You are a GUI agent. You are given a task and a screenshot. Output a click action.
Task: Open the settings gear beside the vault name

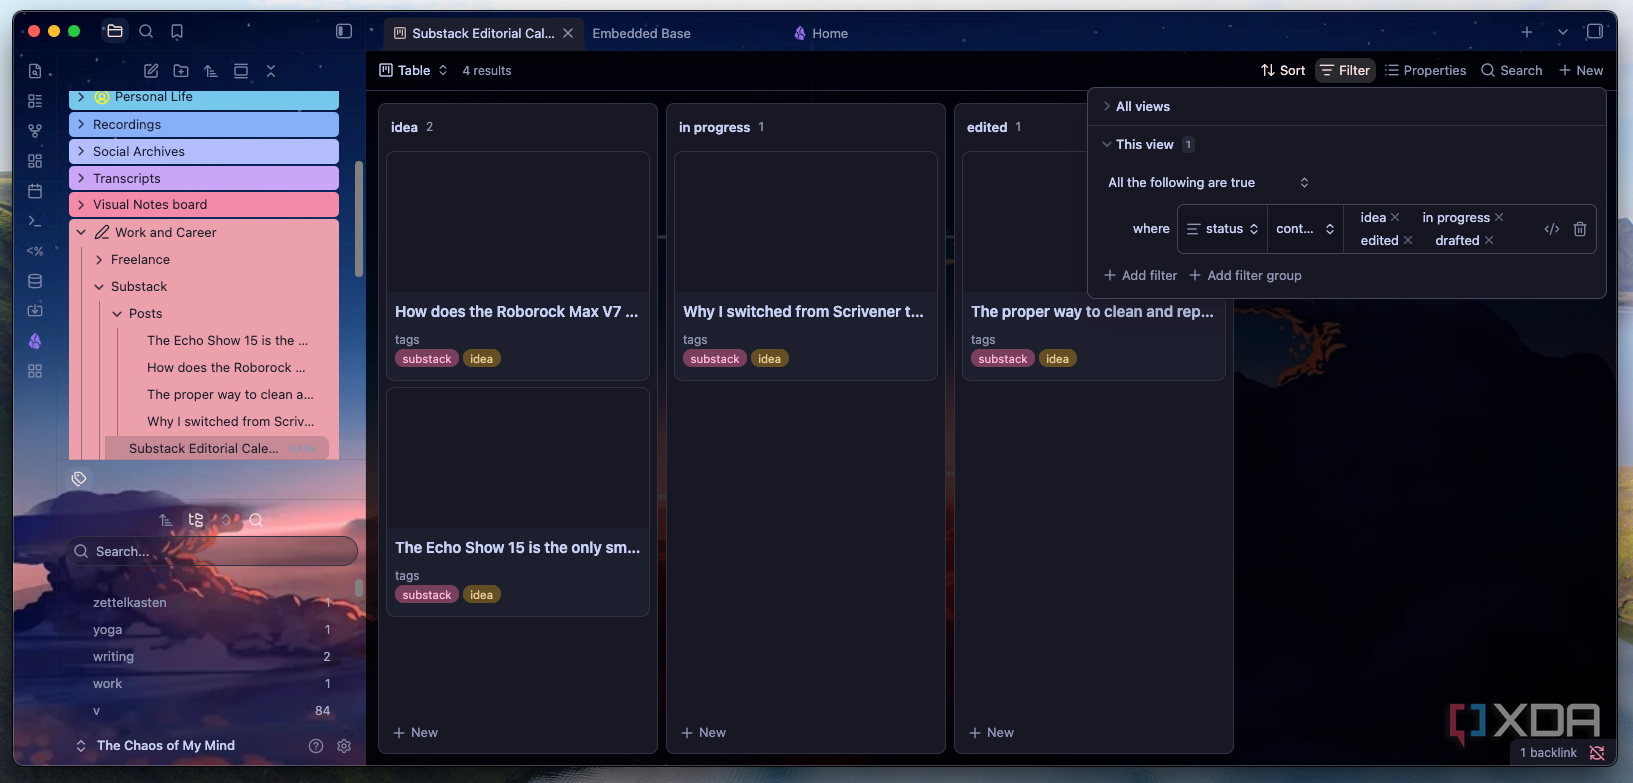pyautogui.click(x=344, y=746)
